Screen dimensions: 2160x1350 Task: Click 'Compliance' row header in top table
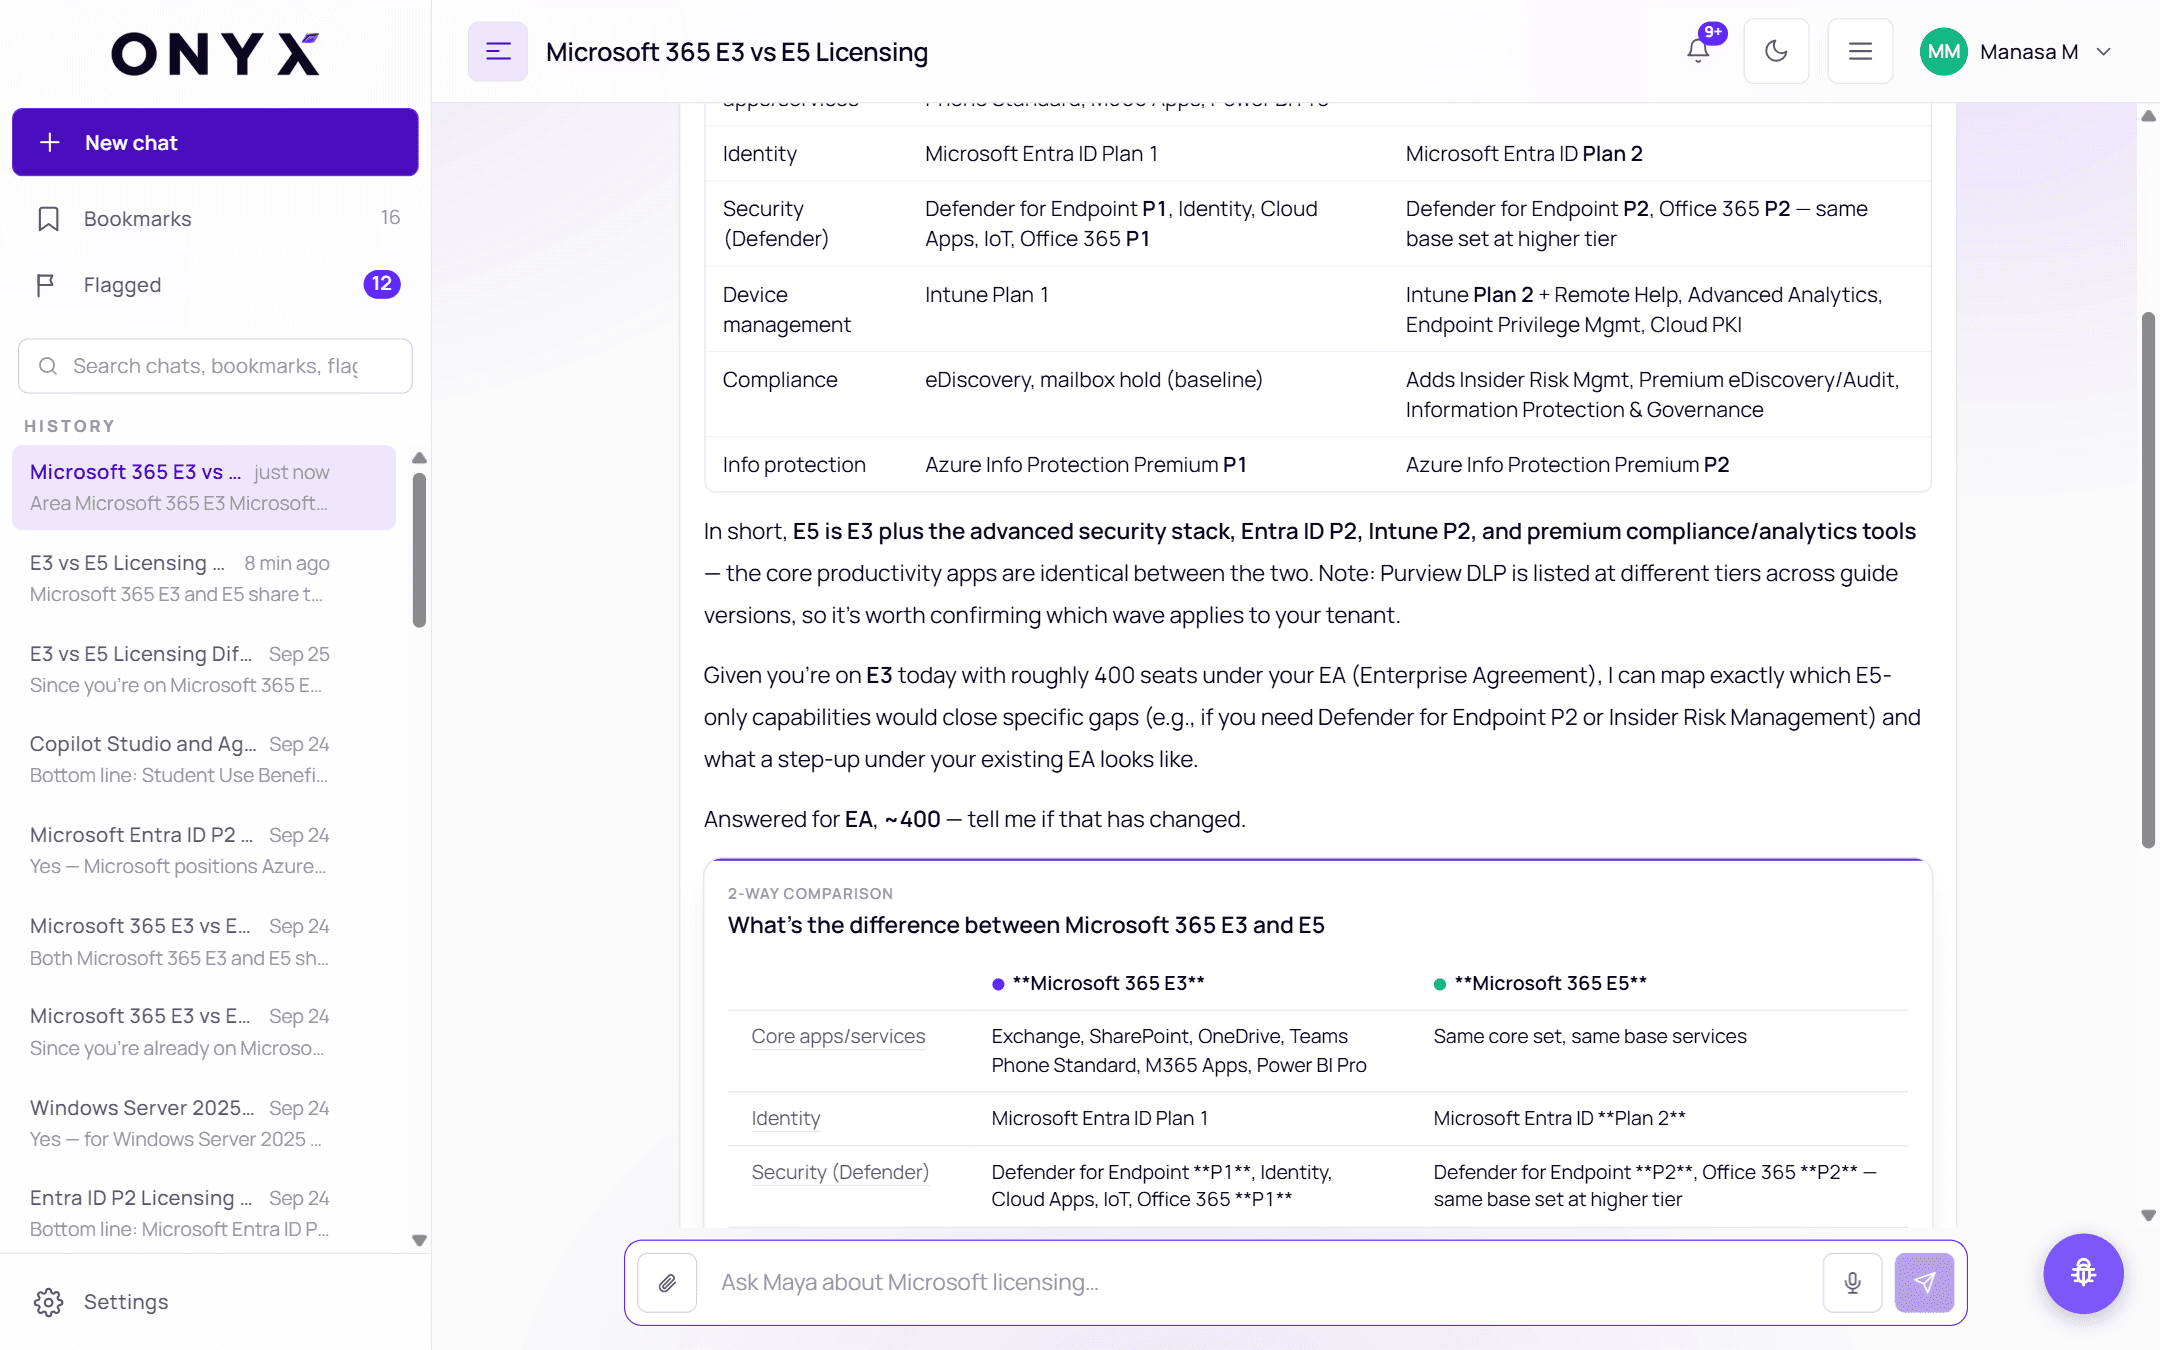click(x=780, y=380)
